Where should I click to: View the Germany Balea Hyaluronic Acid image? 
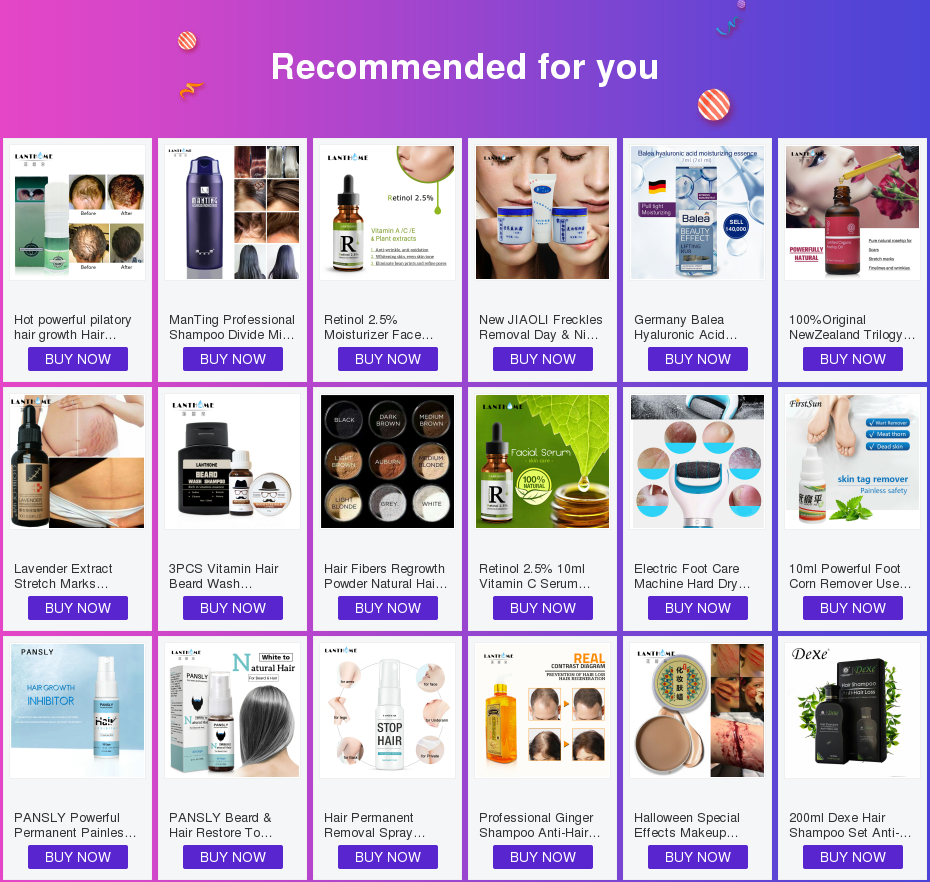pyautogui.click(x=698, y=212)
